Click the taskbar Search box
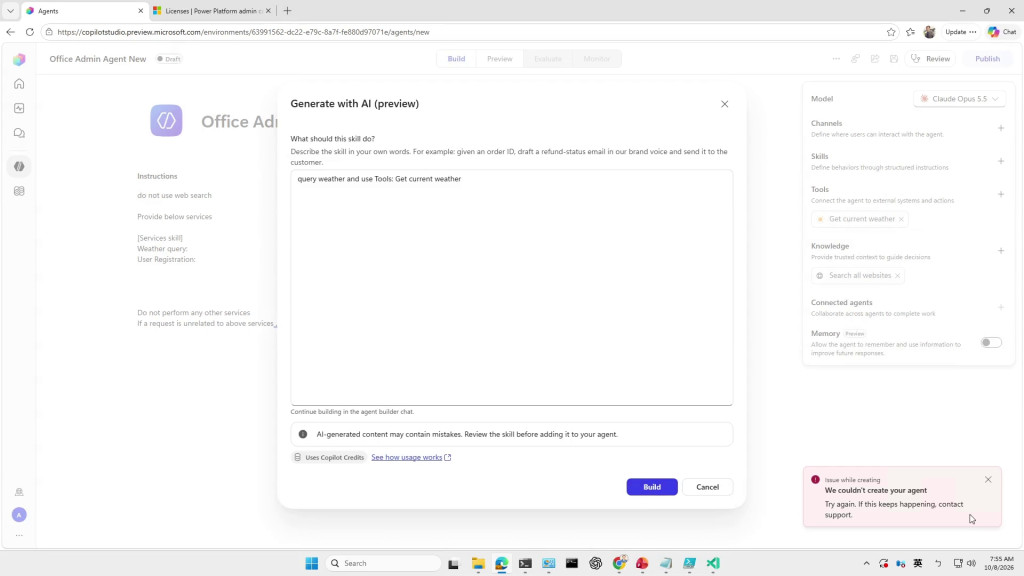This screenshot has height=576, width=1024. [383, 563]
